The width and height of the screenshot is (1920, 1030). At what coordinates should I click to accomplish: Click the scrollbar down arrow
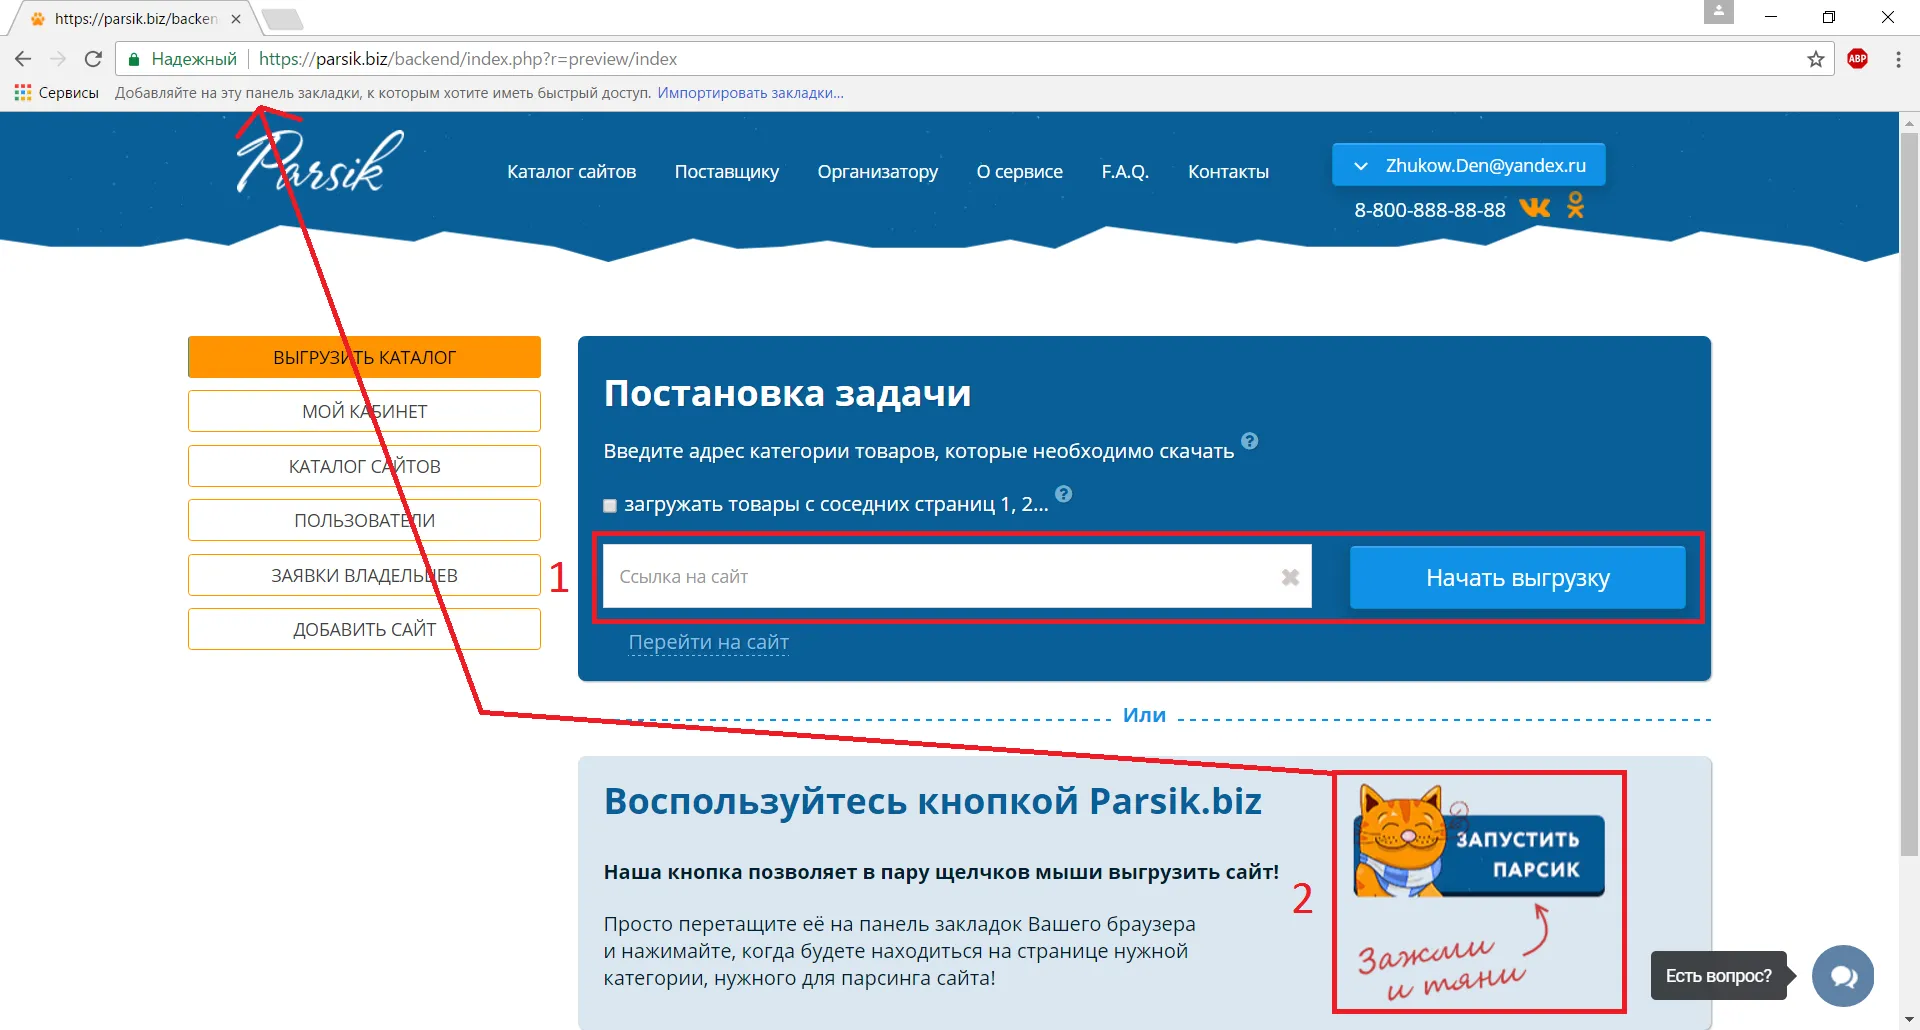pyautogui.click(x=1909, y=1020)
